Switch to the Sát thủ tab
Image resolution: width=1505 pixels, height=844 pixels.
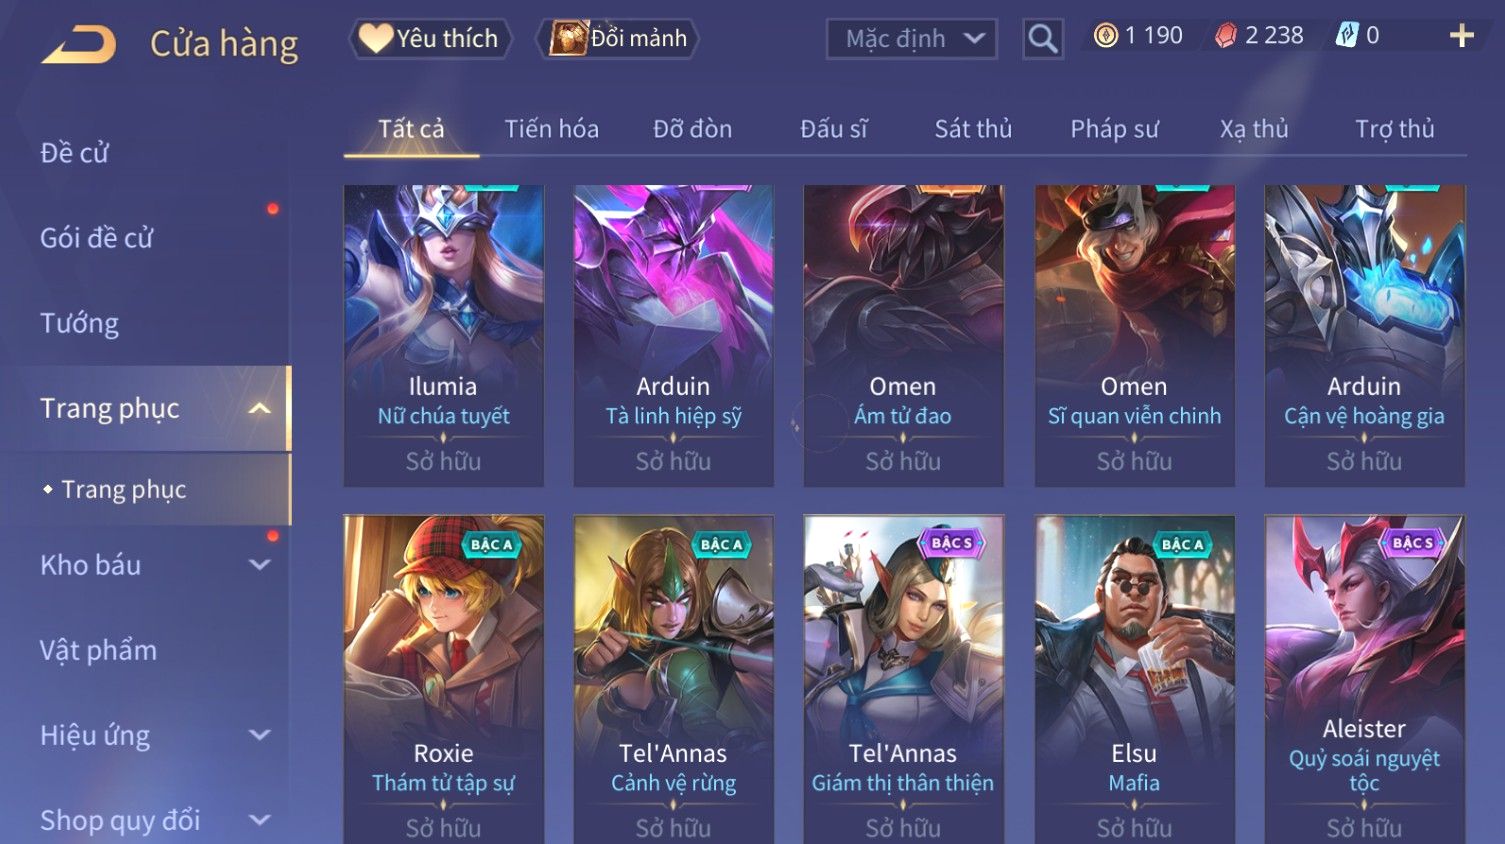[973, 129]
